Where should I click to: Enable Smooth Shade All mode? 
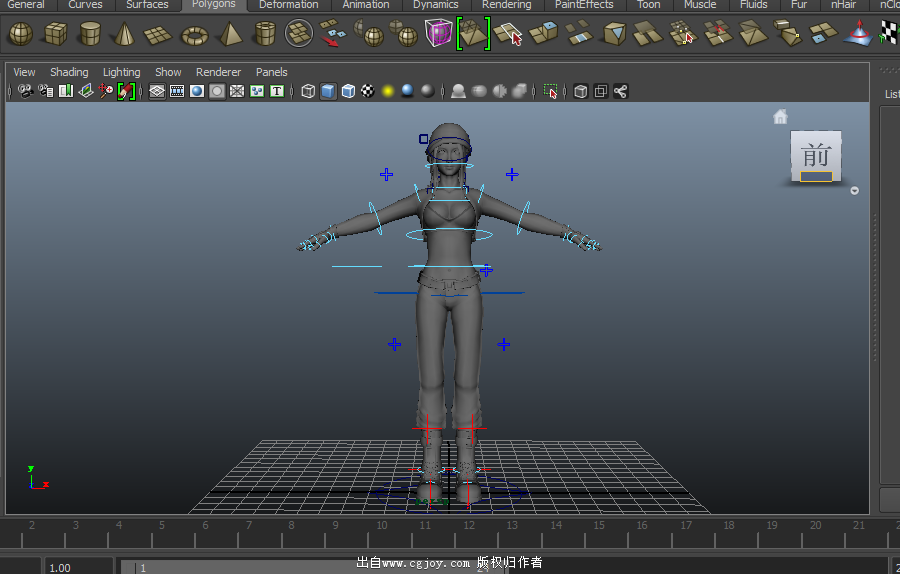pos(328,91)
